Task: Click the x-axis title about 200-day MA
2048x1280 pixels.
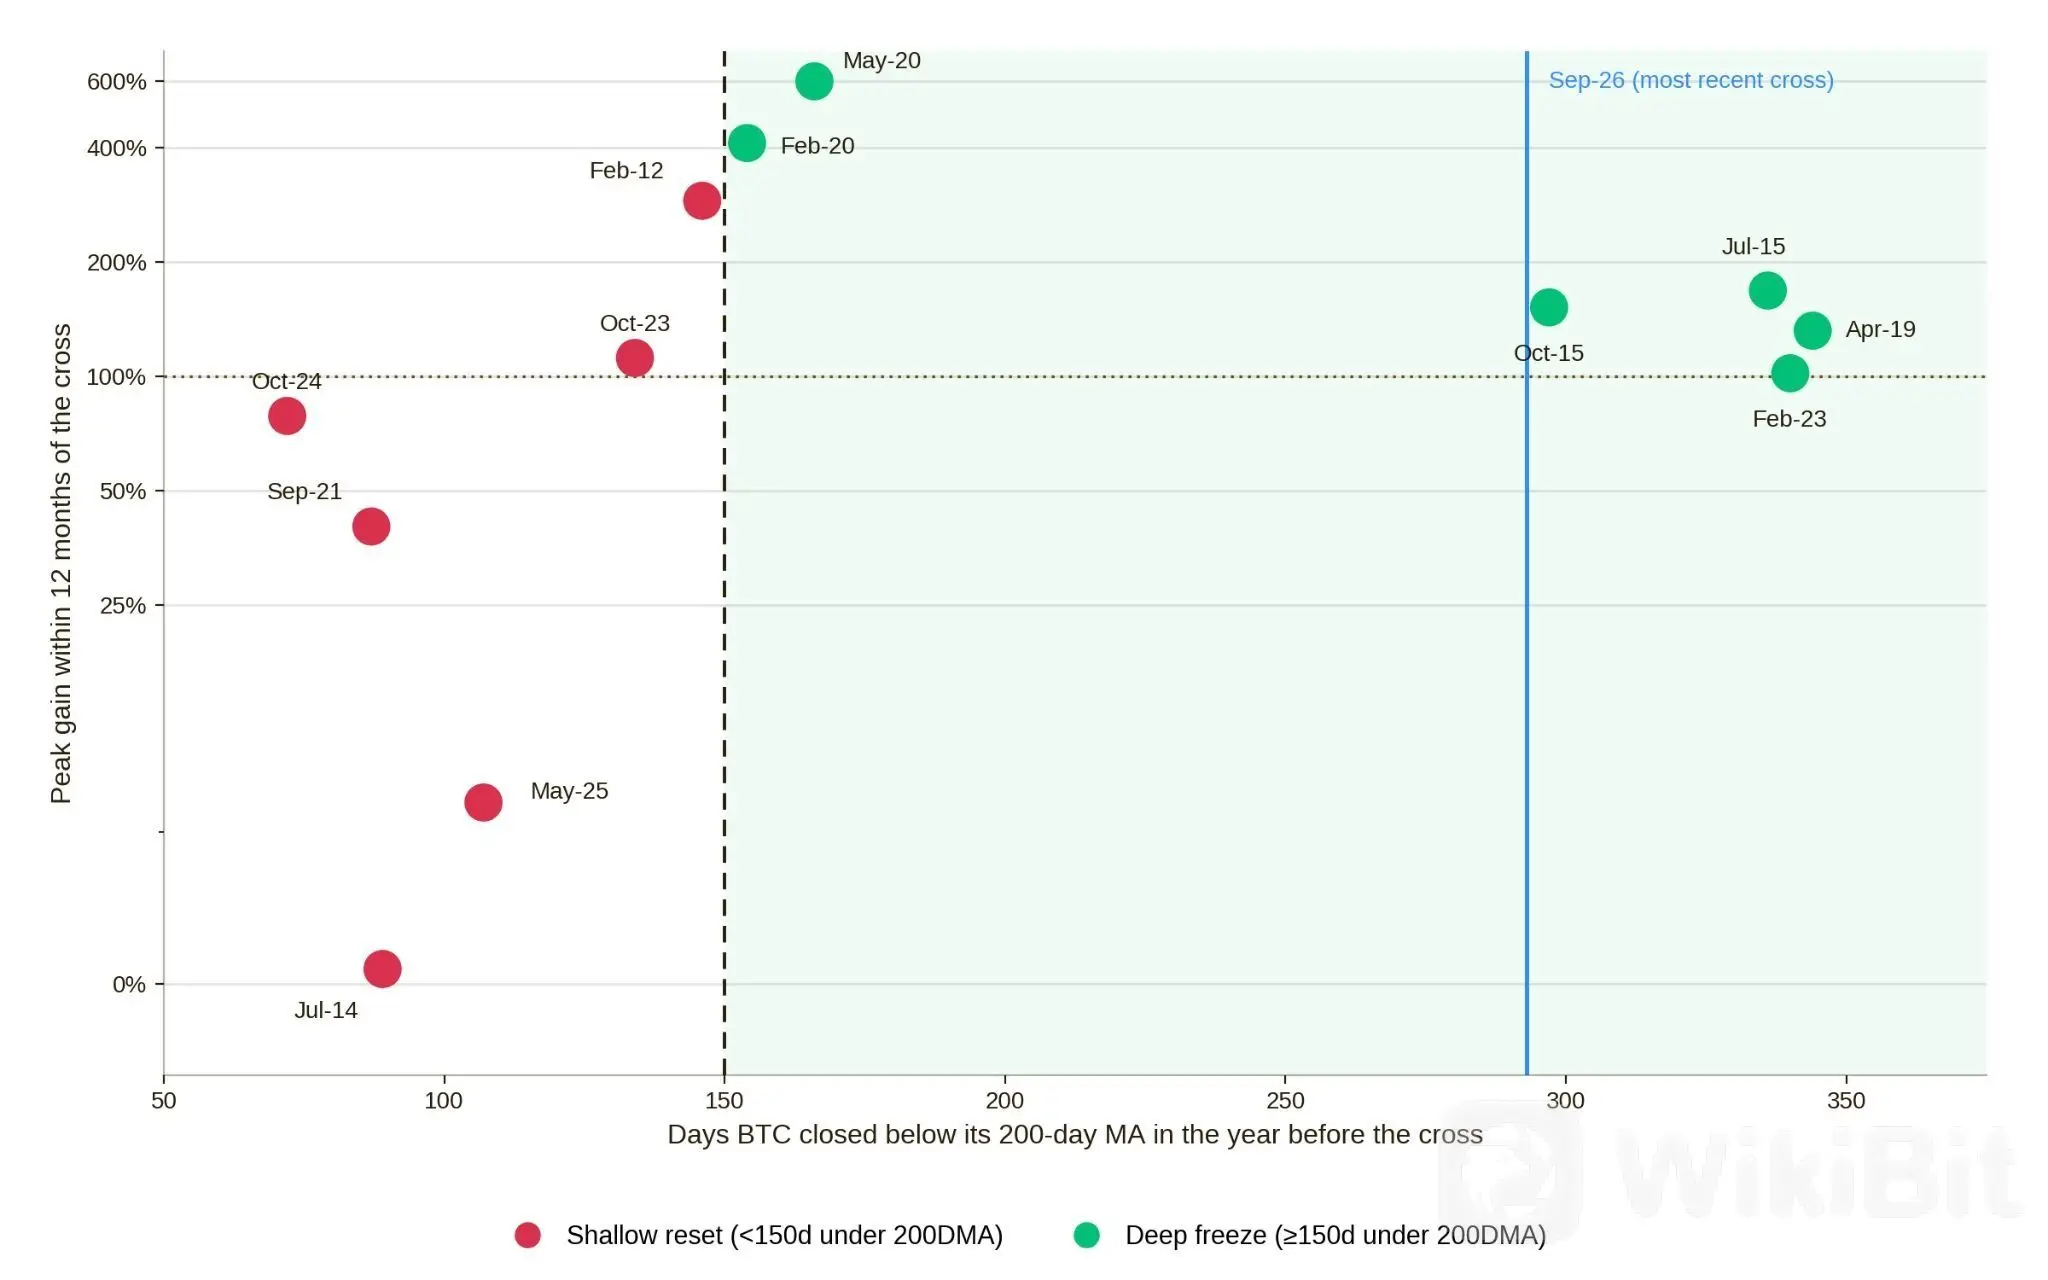Action: pos(1075,1134)
